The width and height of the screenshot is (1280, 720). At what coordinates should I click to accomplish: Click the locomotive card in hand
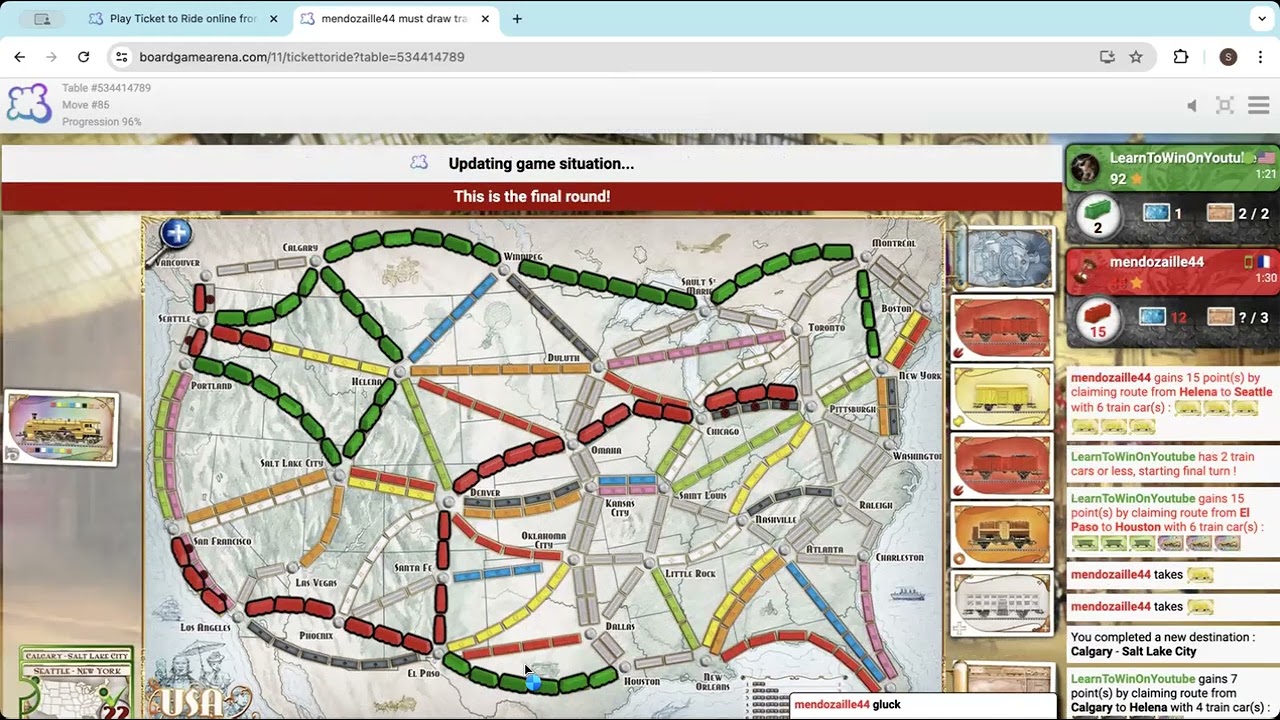click(x=62, y=429)
